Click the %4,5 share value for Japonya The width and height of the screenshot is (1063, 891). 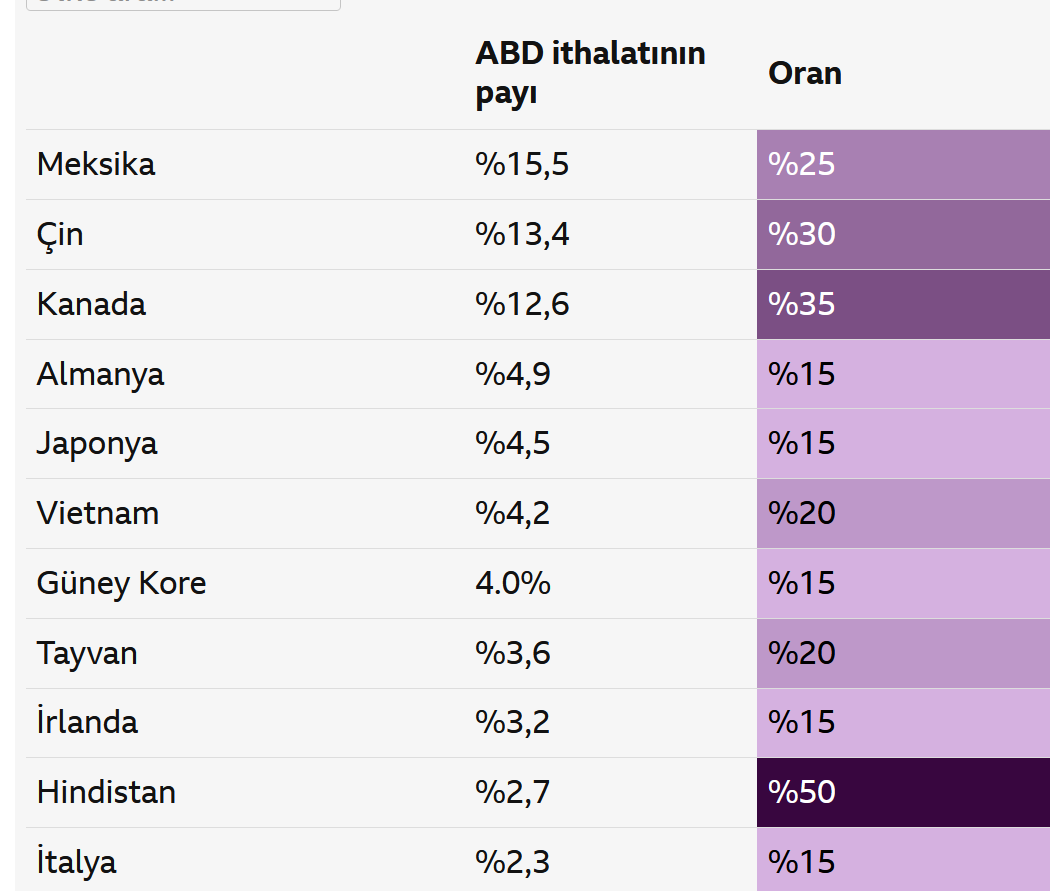point(512,443)
